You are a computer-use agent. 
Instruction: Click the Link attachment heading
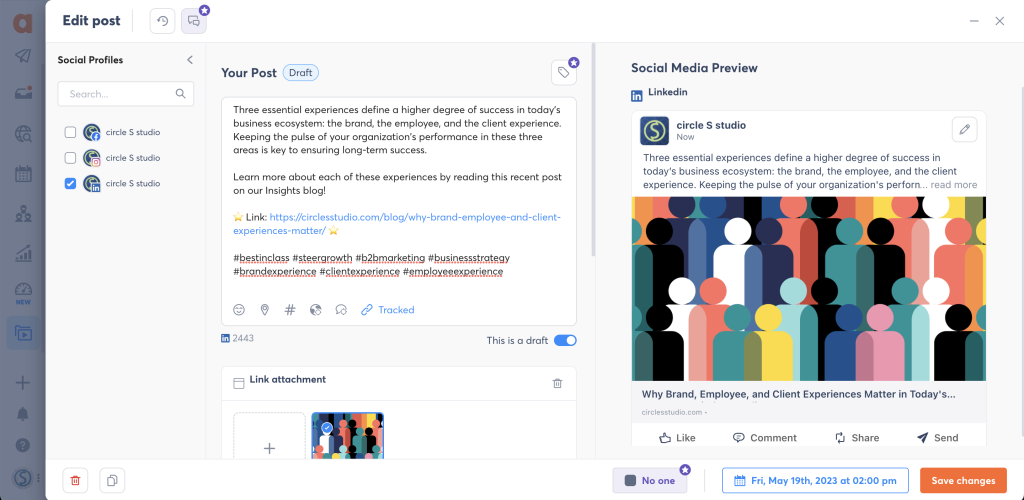coord(287,379)
